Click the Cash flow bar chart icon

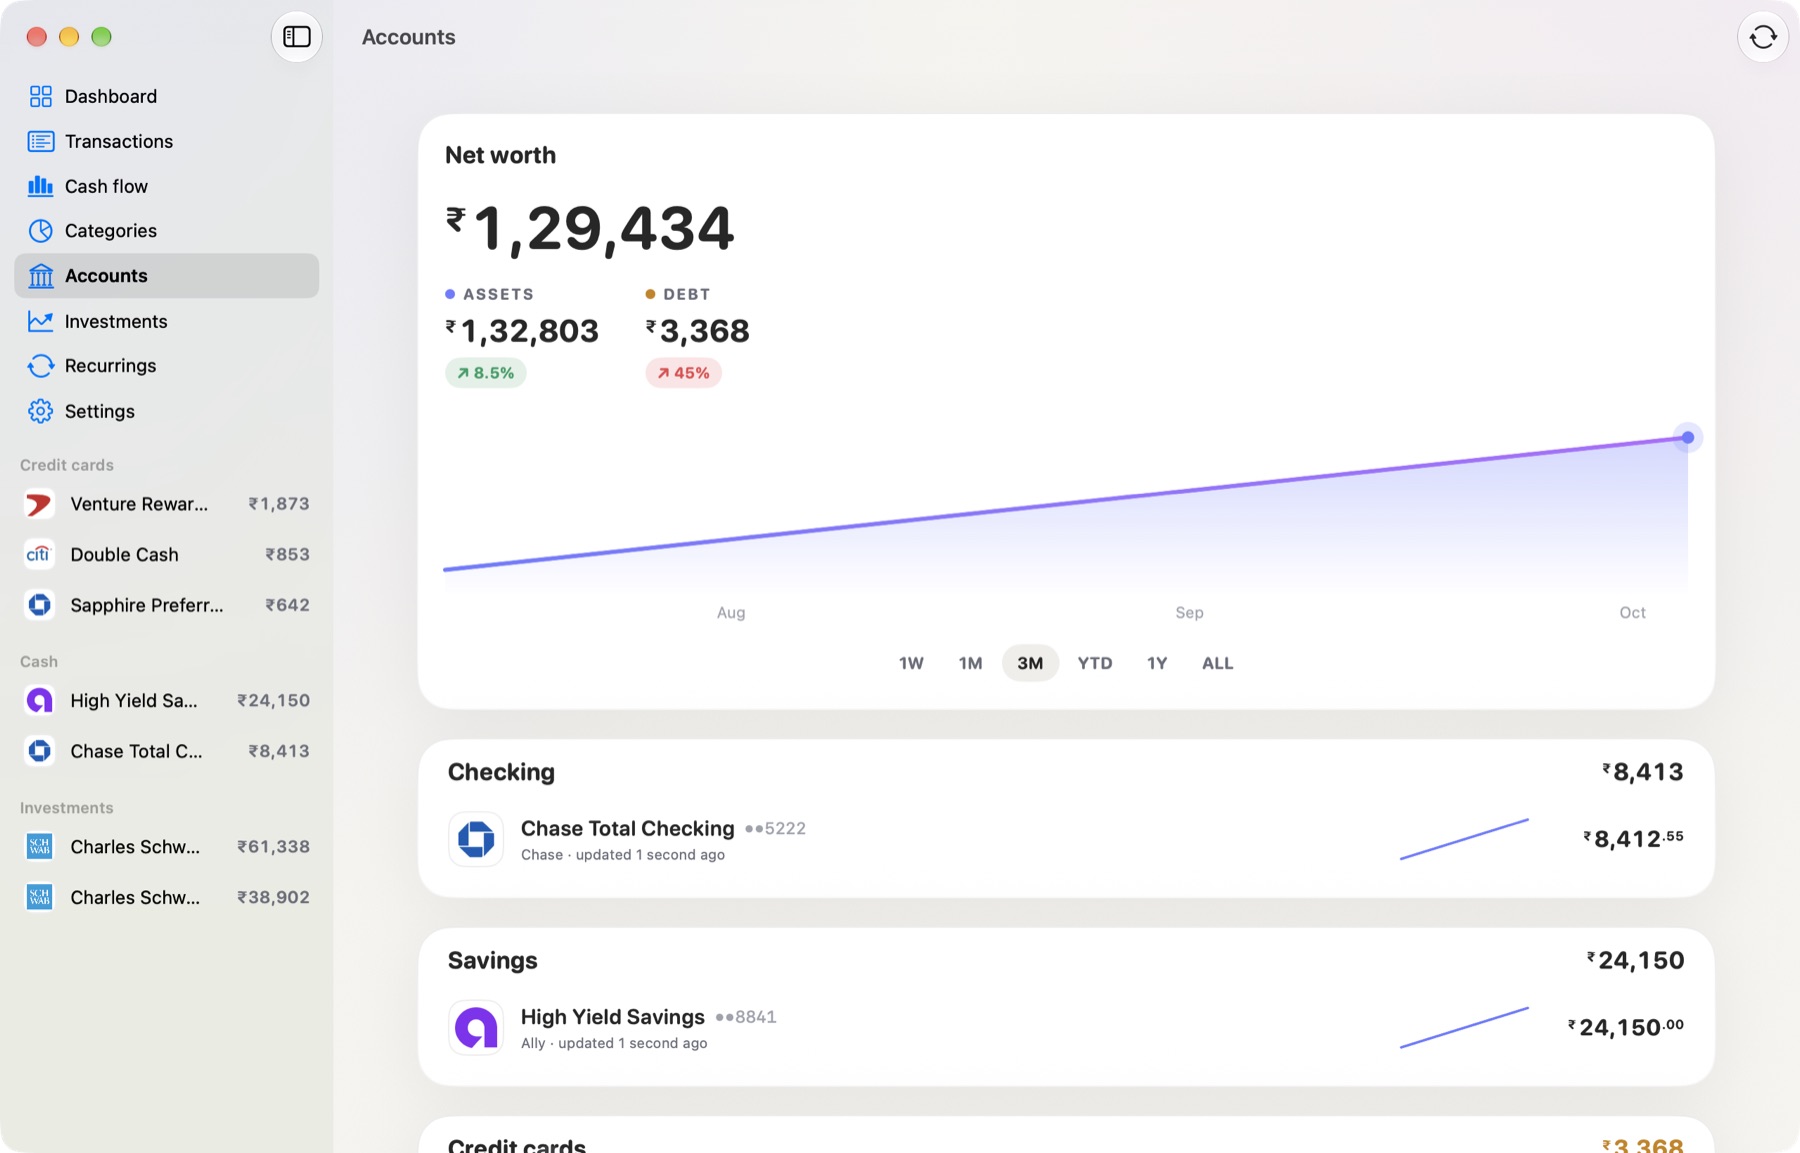tap(40, 186)
